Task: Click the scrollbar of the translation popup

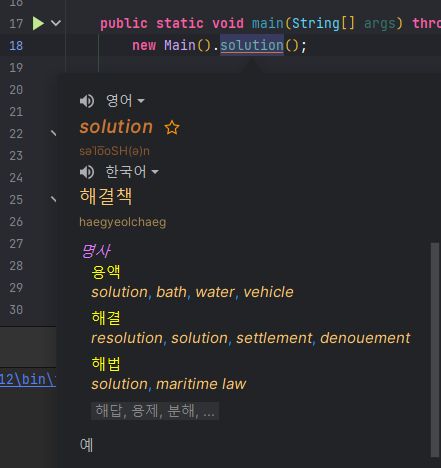Action: coord(435,350)
